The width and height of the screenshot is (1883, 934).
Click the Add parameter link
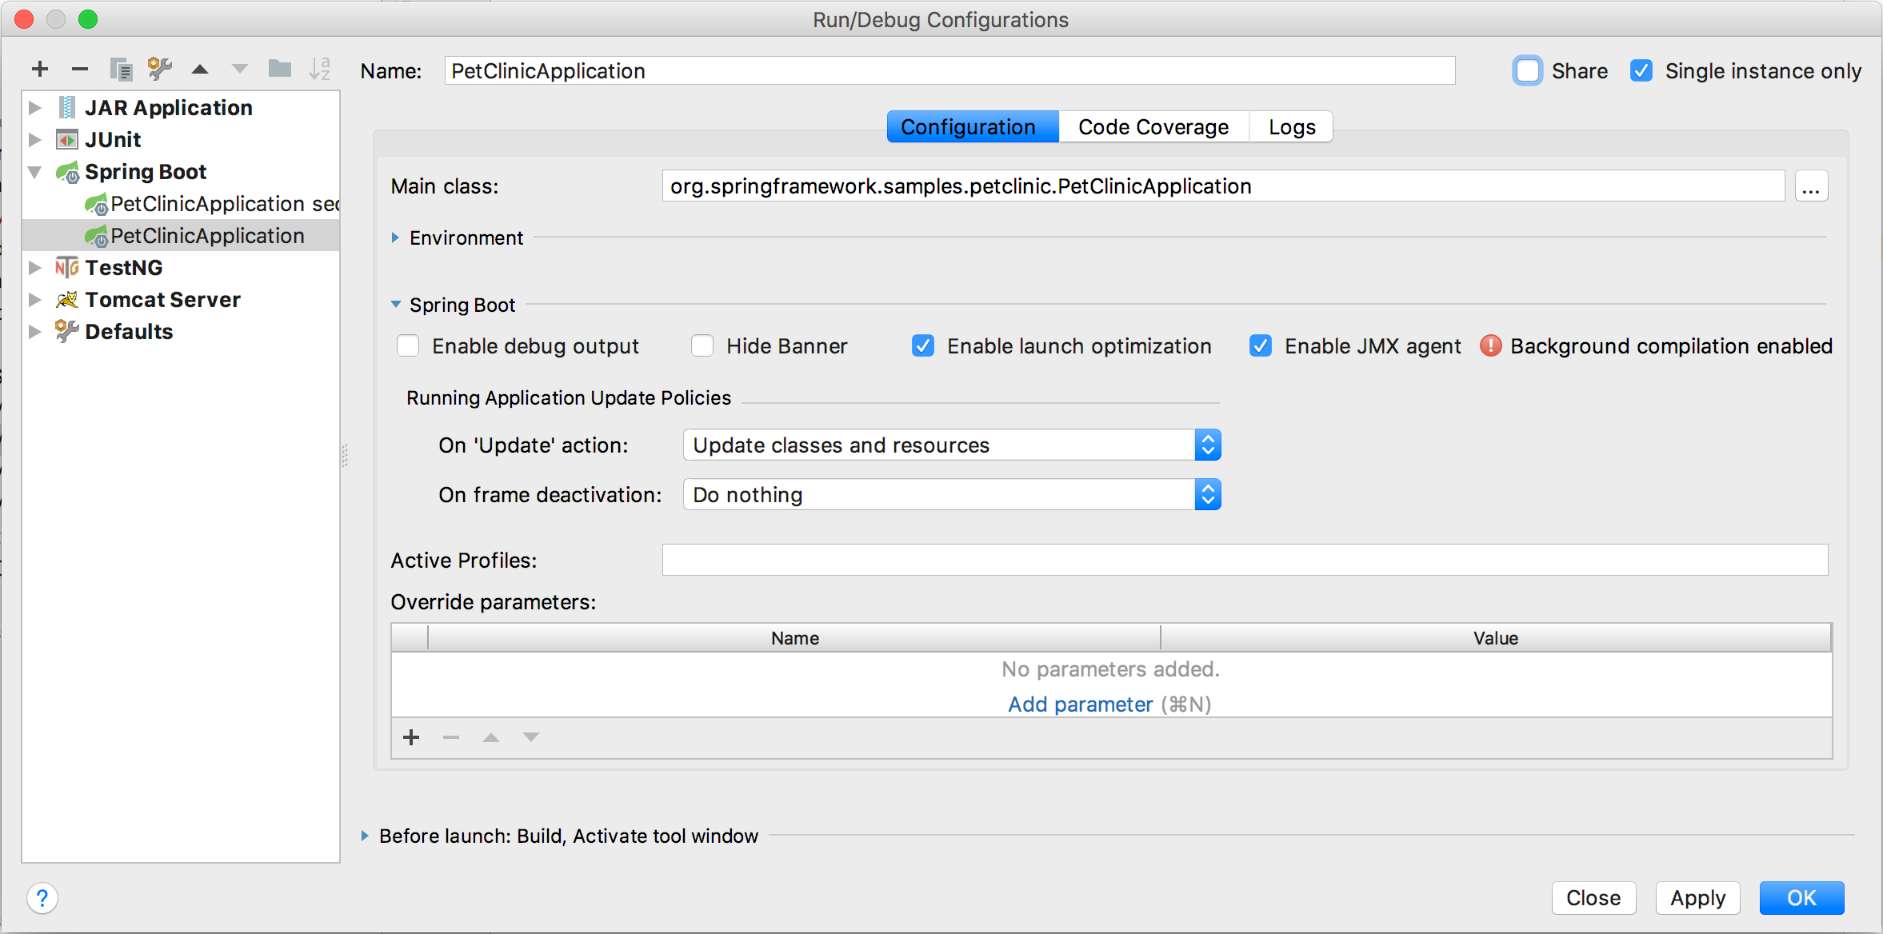[x=1081, y=704]
